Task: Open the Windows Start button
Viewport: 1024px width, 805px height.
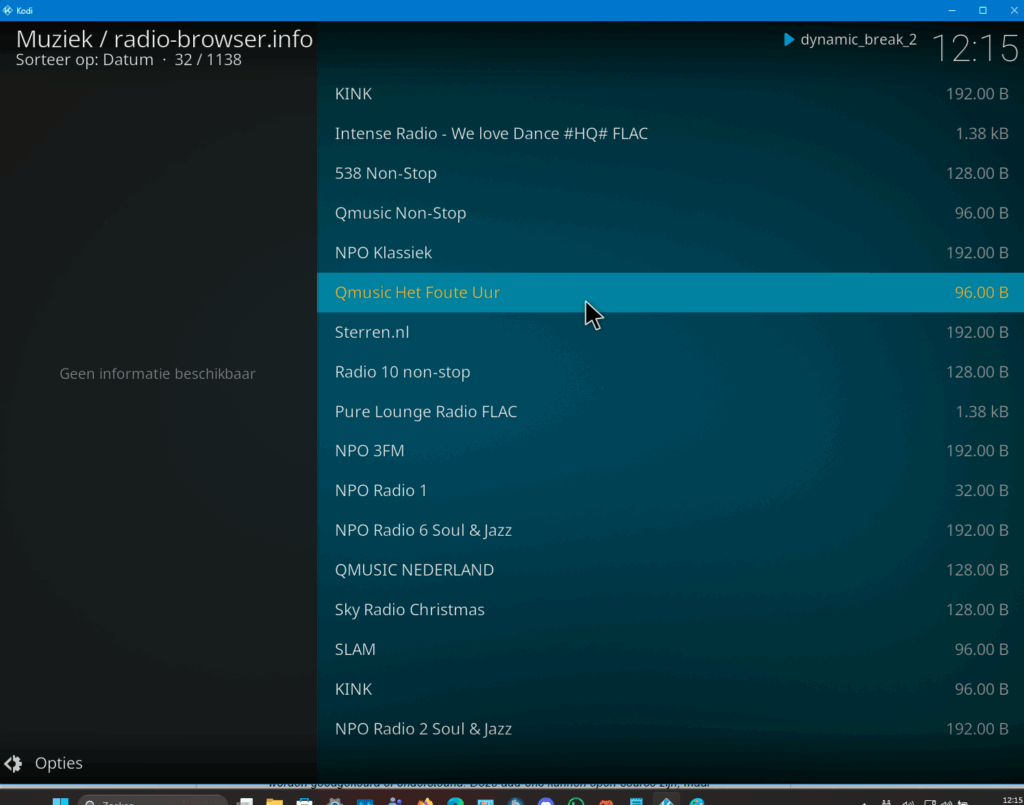Action: tap(60, 800)
